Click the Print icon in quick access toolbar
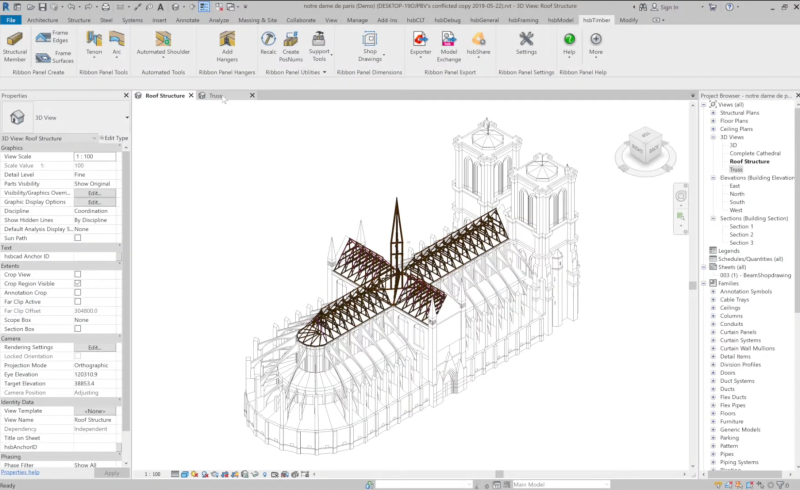The image size is (800, 490). pyautogui.click(x=106, y=7)
